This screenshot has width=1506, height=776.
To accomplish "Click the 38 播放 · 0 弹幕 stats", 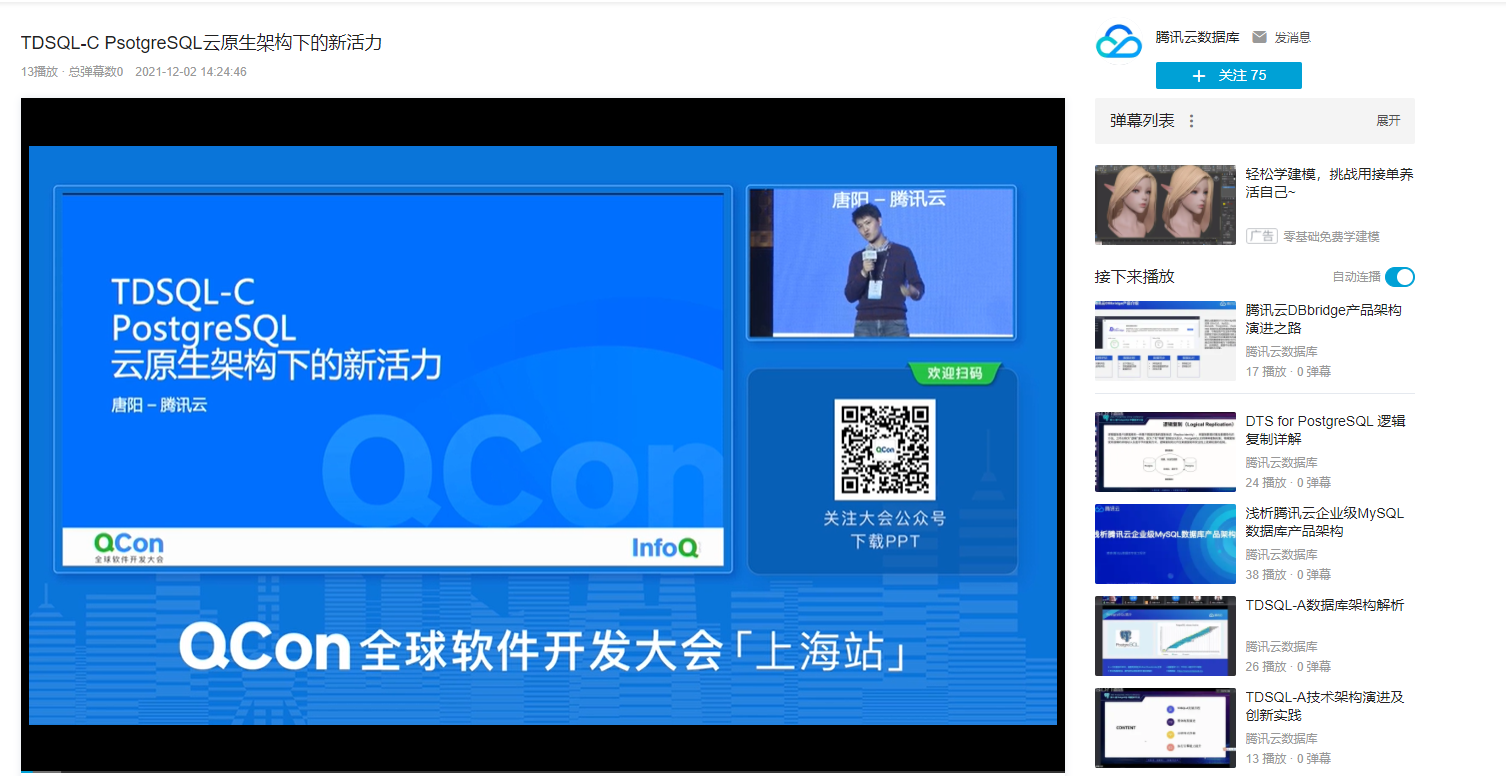I will pyautogui.click(x=1288, y=575).
